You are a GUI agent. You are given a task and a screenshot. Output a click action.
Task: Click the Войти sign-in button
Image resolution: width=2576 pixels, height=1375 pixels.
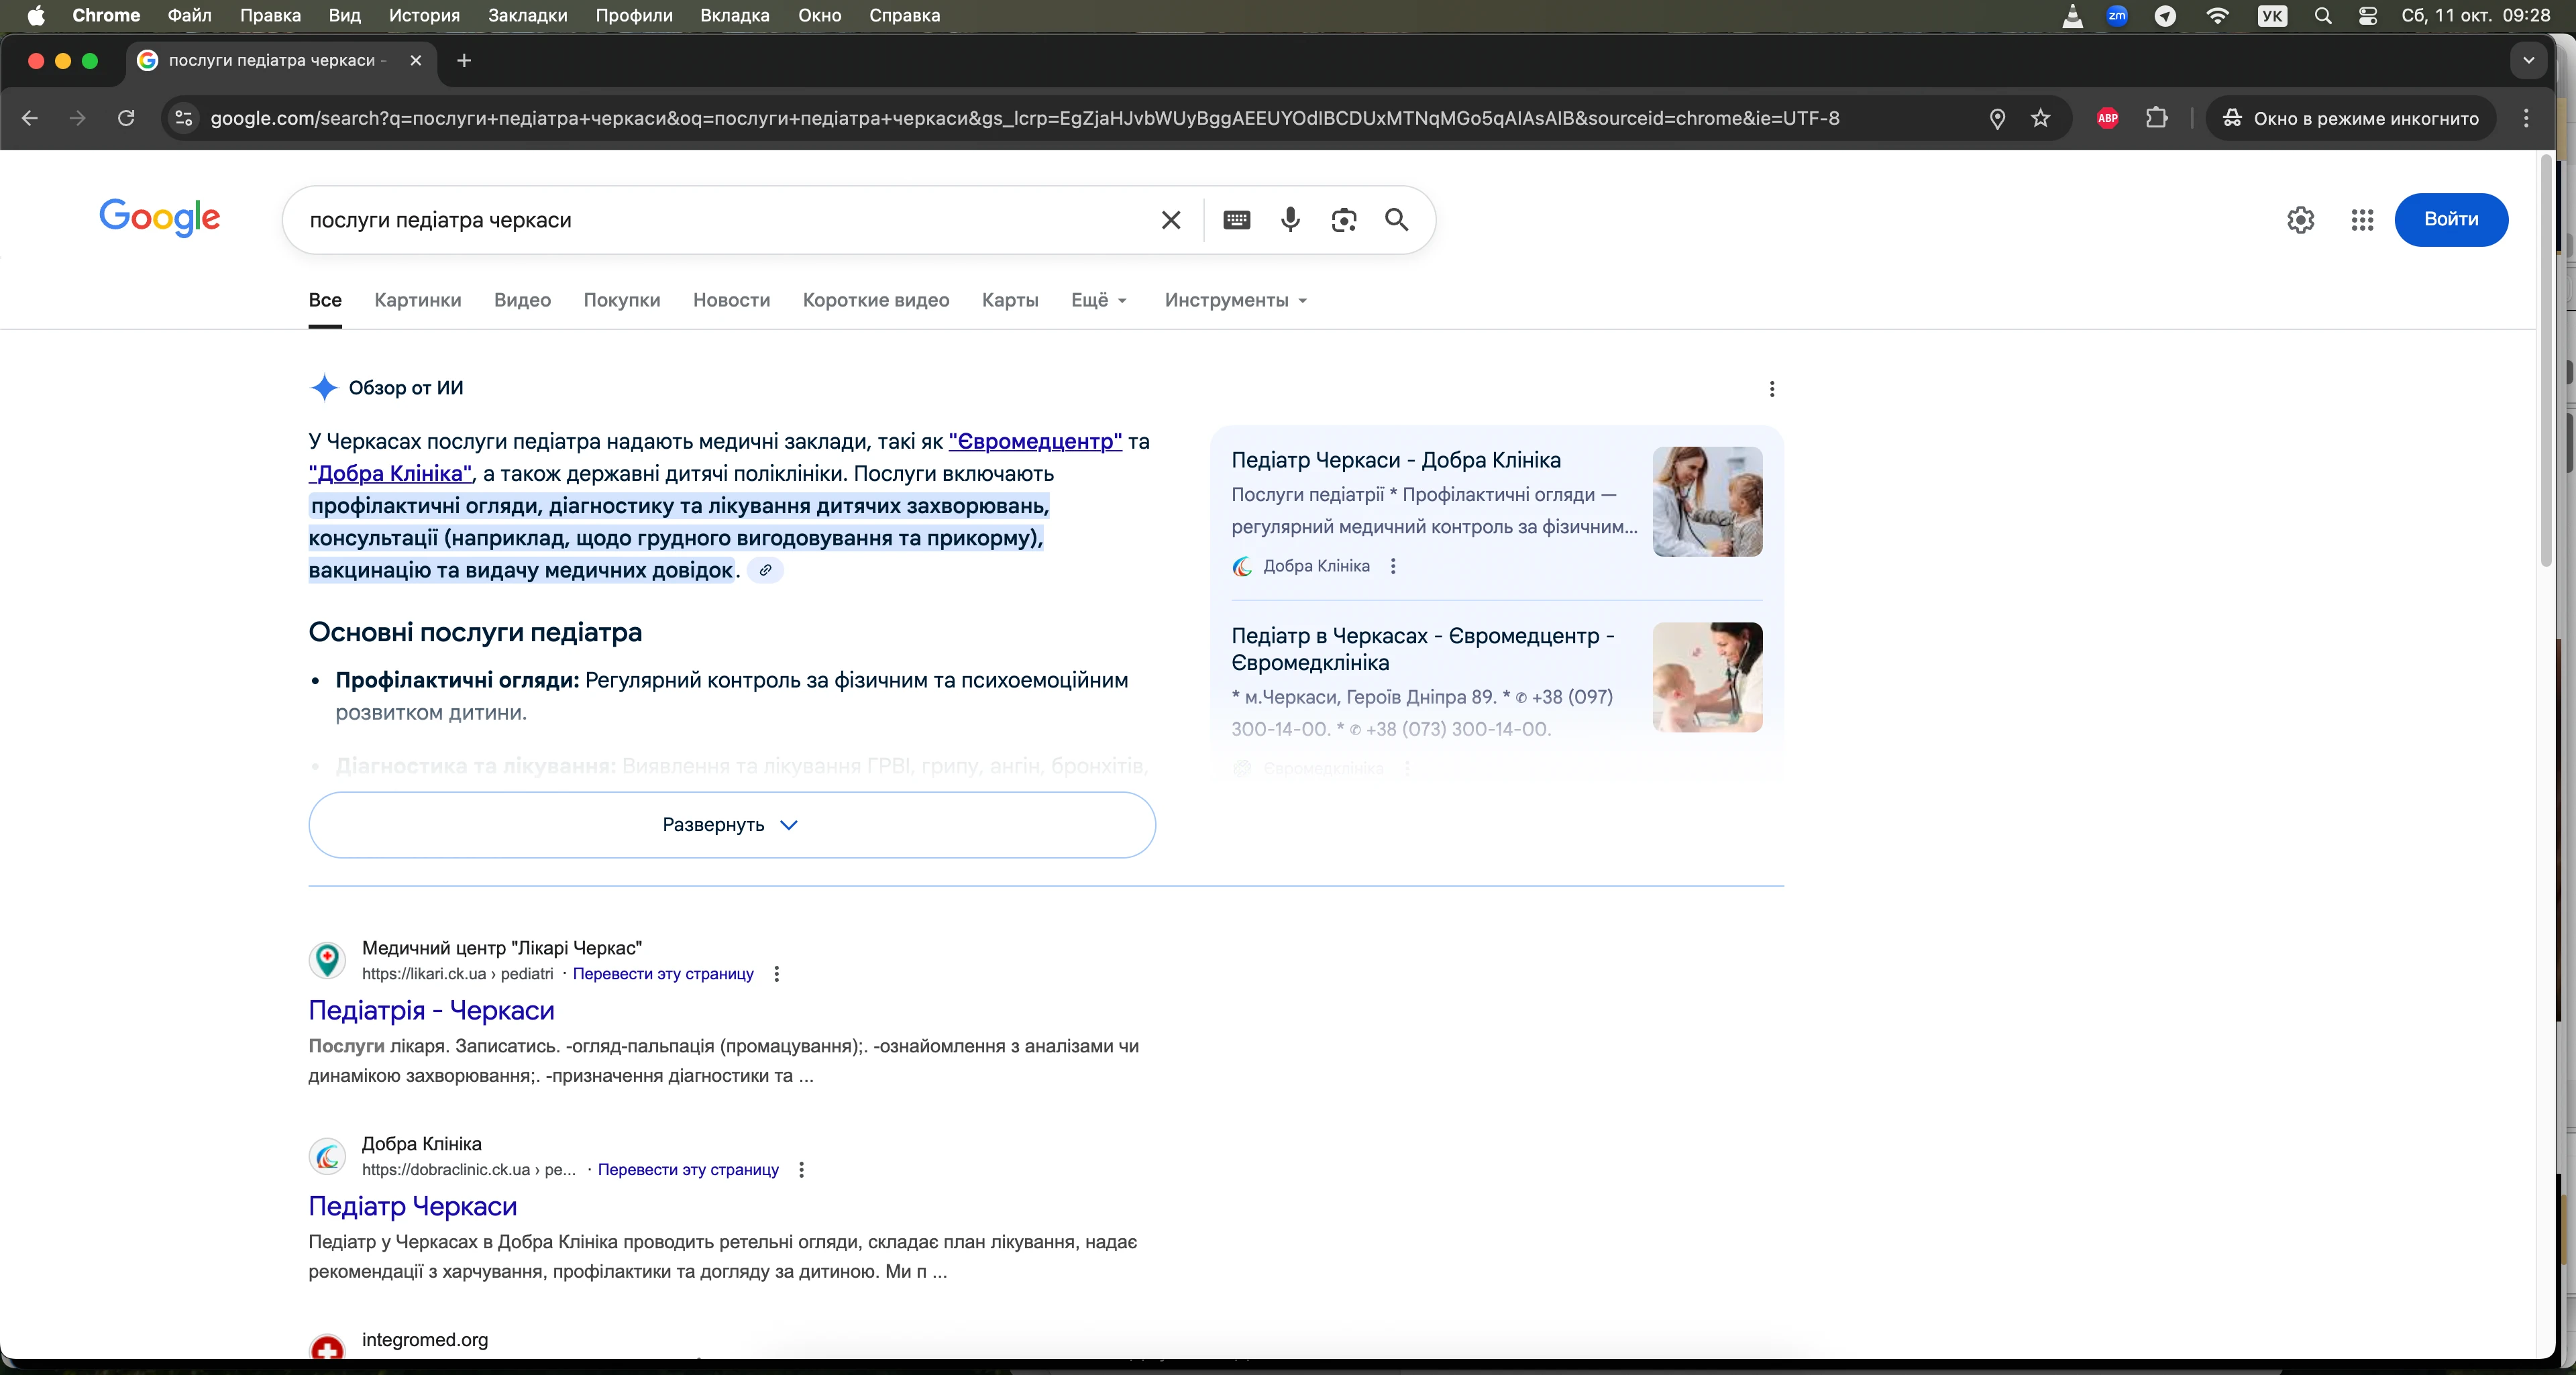(2450, 220)
